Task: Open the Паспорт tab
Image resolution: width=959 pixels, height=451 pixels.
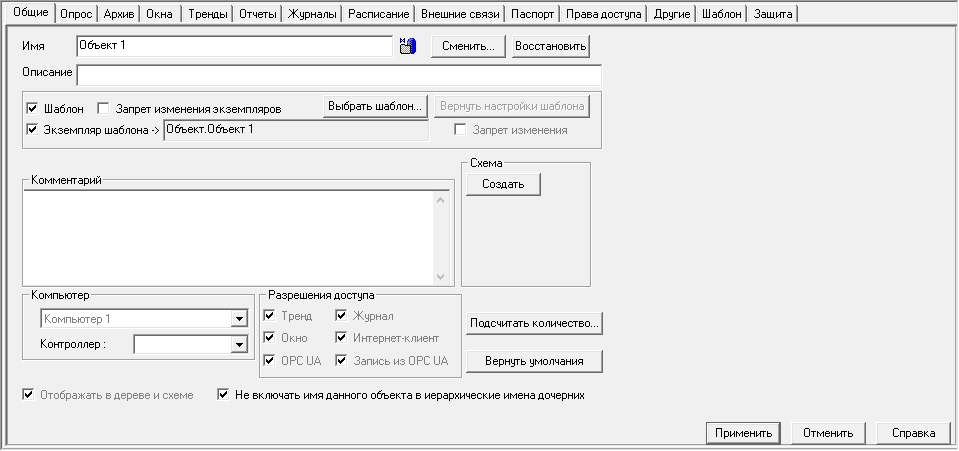Action: [533, 13]
